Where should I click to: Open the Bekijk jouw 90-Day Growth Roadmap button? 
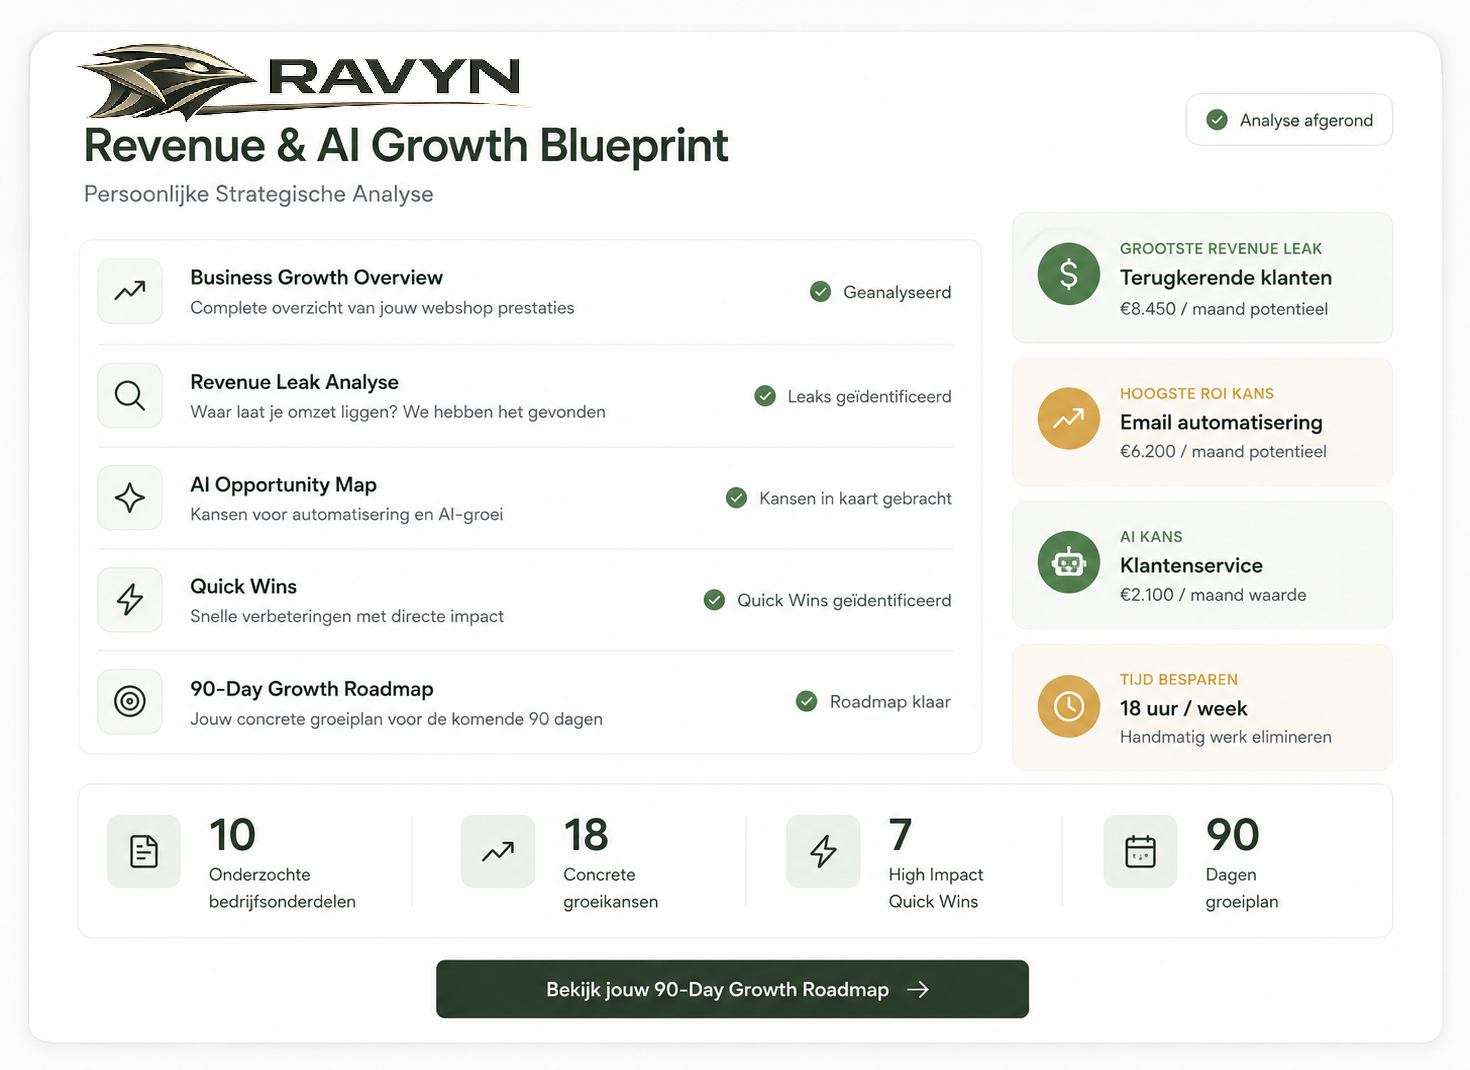point(732,989)
